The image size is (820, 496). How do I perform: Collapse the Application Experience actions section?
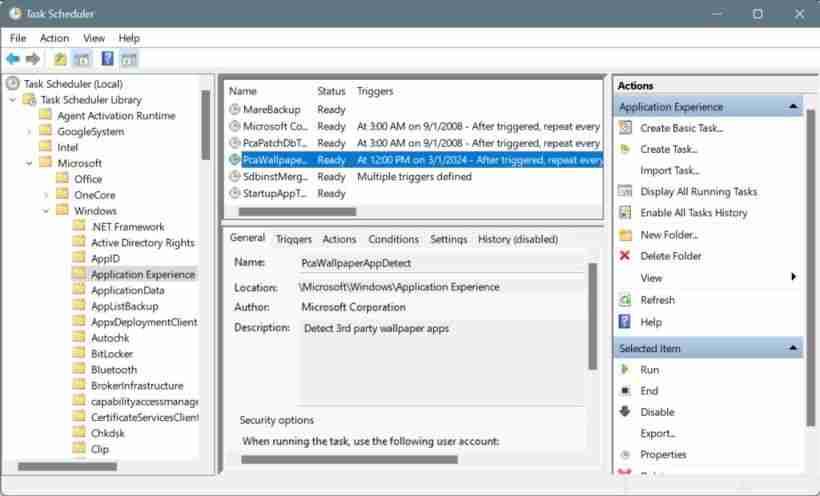coord(793,107)
